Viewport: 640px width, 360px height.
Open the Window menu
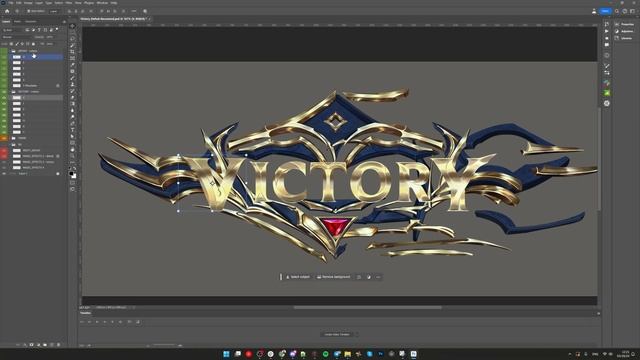[x=102, y=3]
